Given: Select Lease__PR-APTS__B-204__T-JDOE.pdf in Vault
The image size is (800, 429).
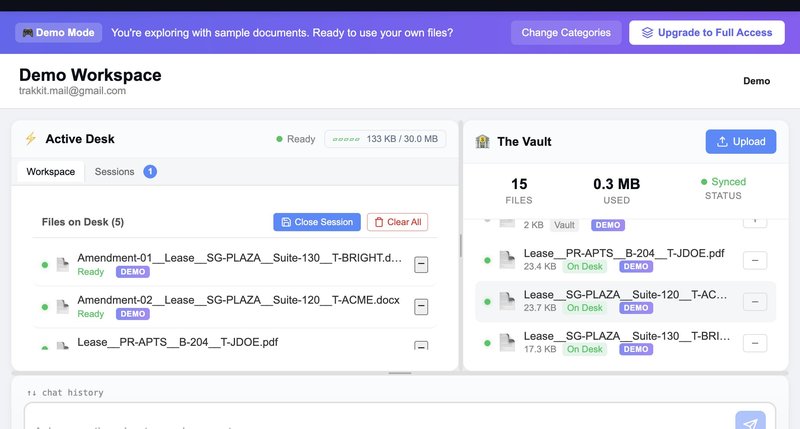Looking at the screenshot, I should (x=624, y=253).
